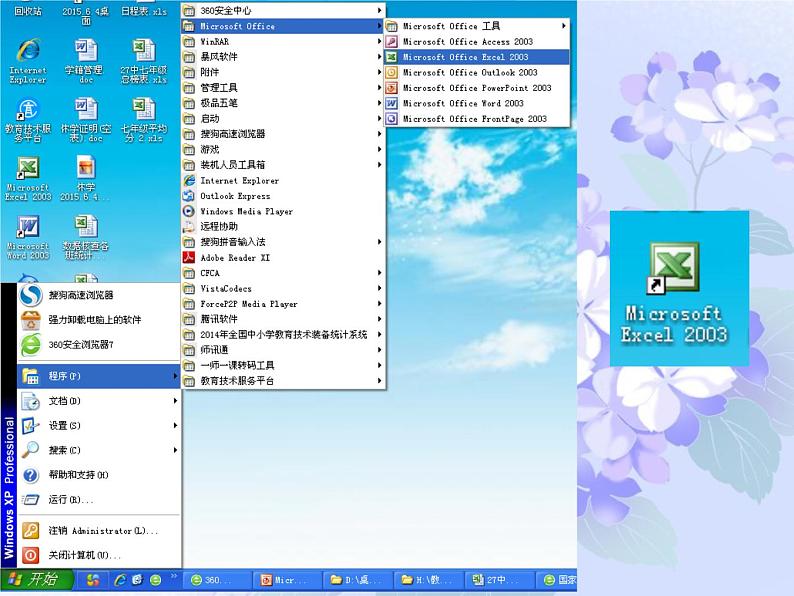Launch Adobe Reader XI

pyautogui.click(x=283, y=258)
